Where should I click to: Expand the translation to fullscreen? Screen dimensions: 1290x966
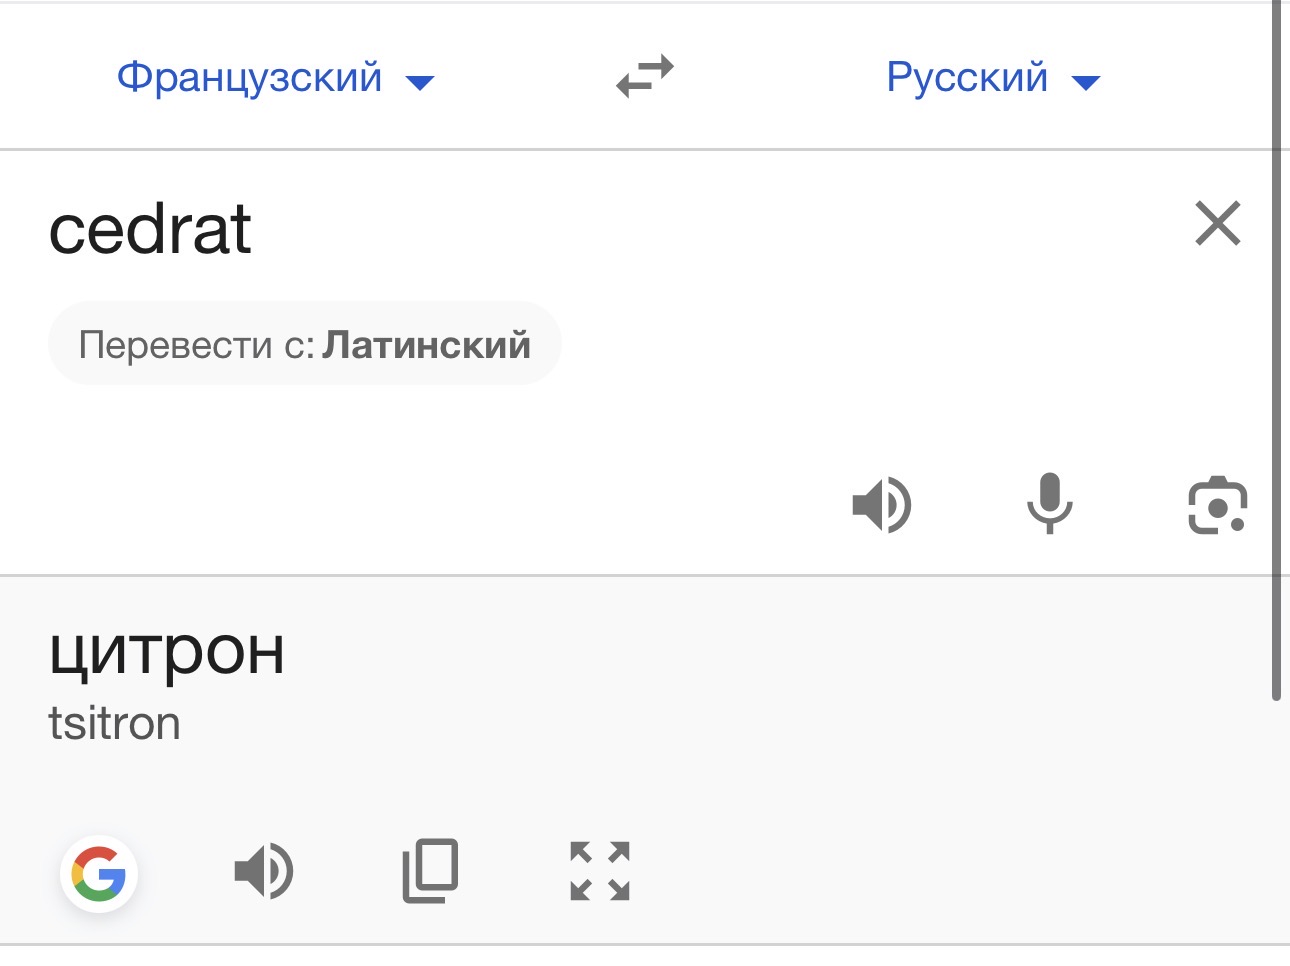click(x=600, y=870)
